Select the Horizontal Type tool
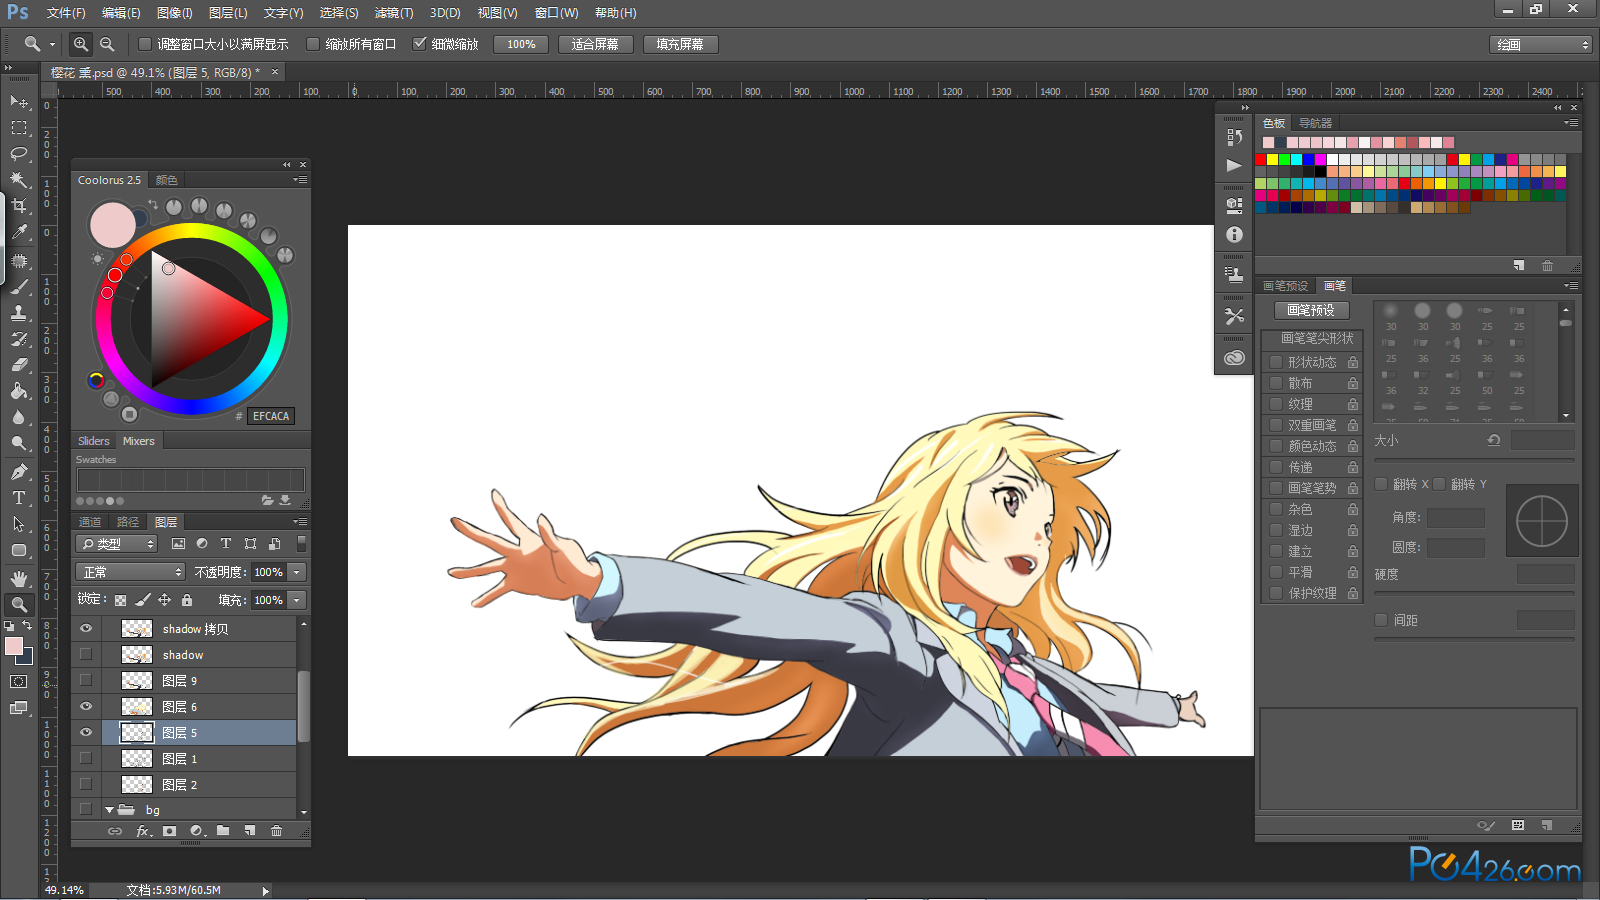 (19, 497)
